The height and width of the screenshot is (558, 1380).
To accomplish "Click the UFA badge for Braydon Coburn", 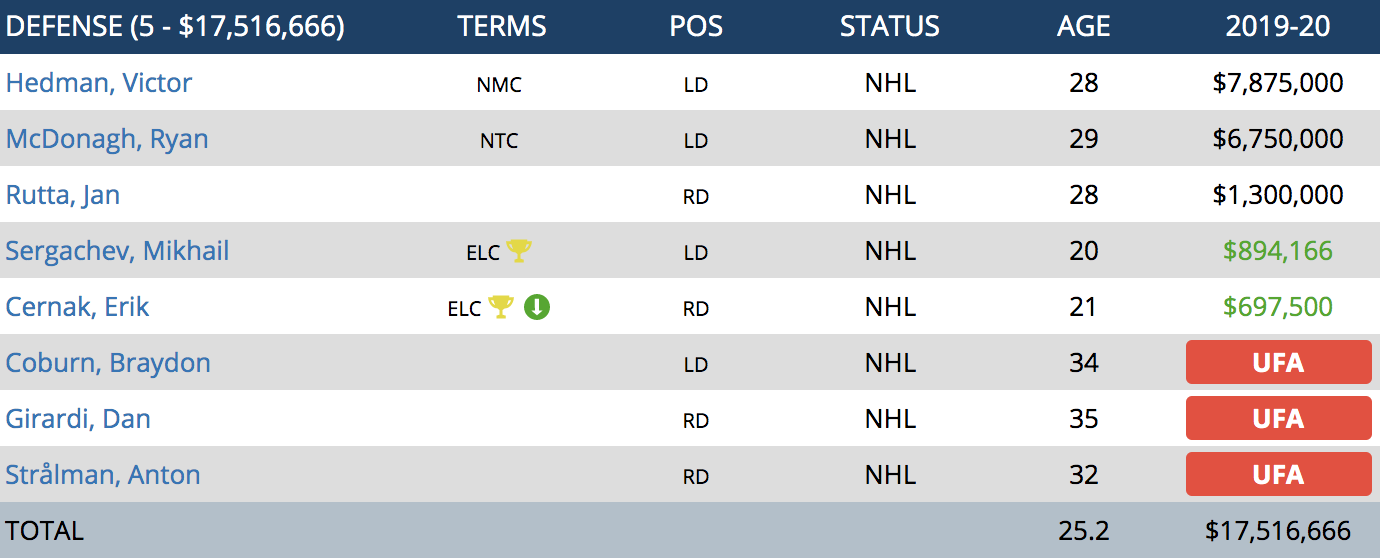I will click(x=1278, y=362).
